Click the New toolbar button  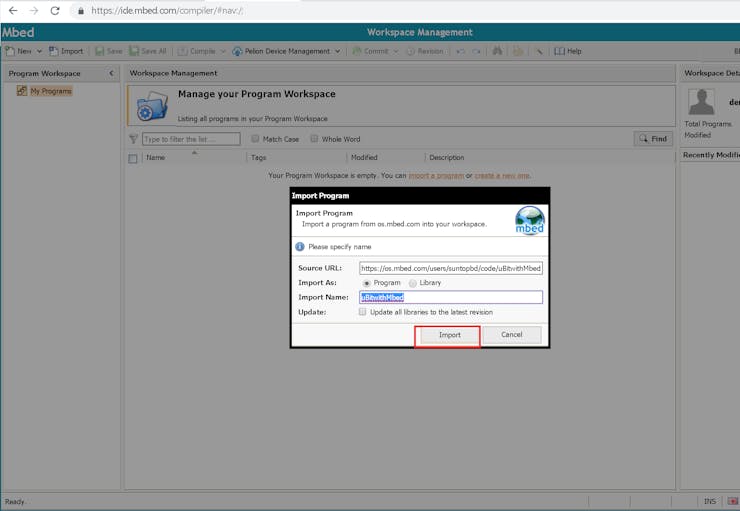point(19,51)
